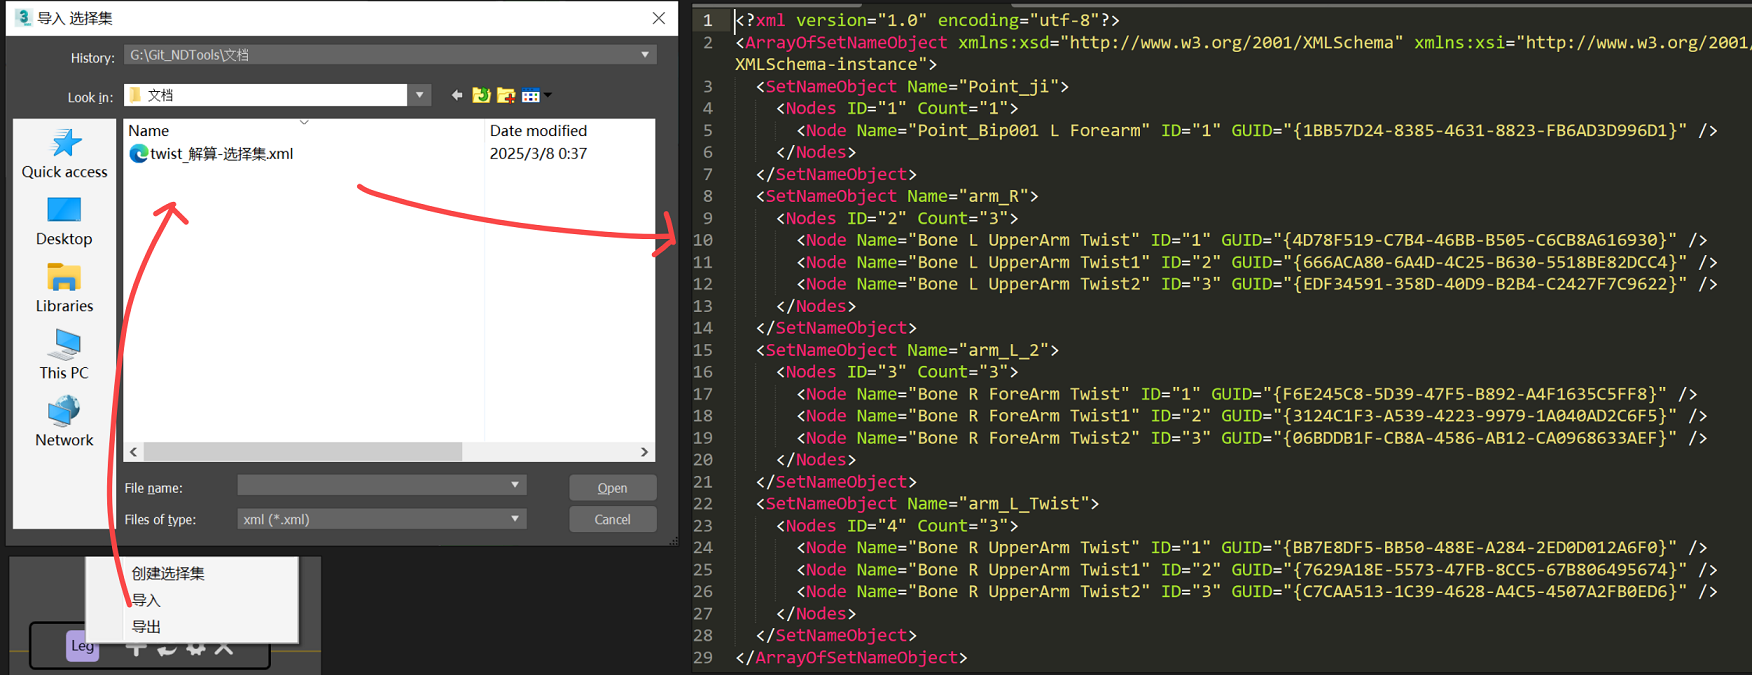This screenshot has width=1752, height=675.
Task: Open Libraries in places sidebar
Action: pos(65,288)
